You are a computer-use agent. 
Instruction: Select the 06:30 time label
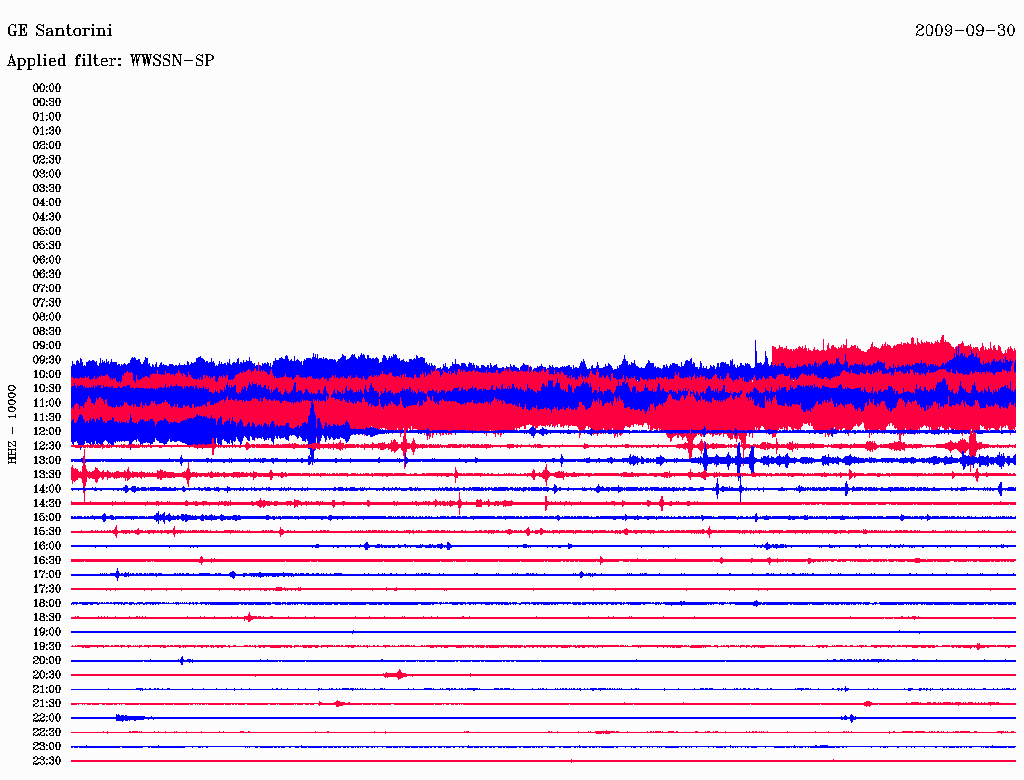[47, 274]
